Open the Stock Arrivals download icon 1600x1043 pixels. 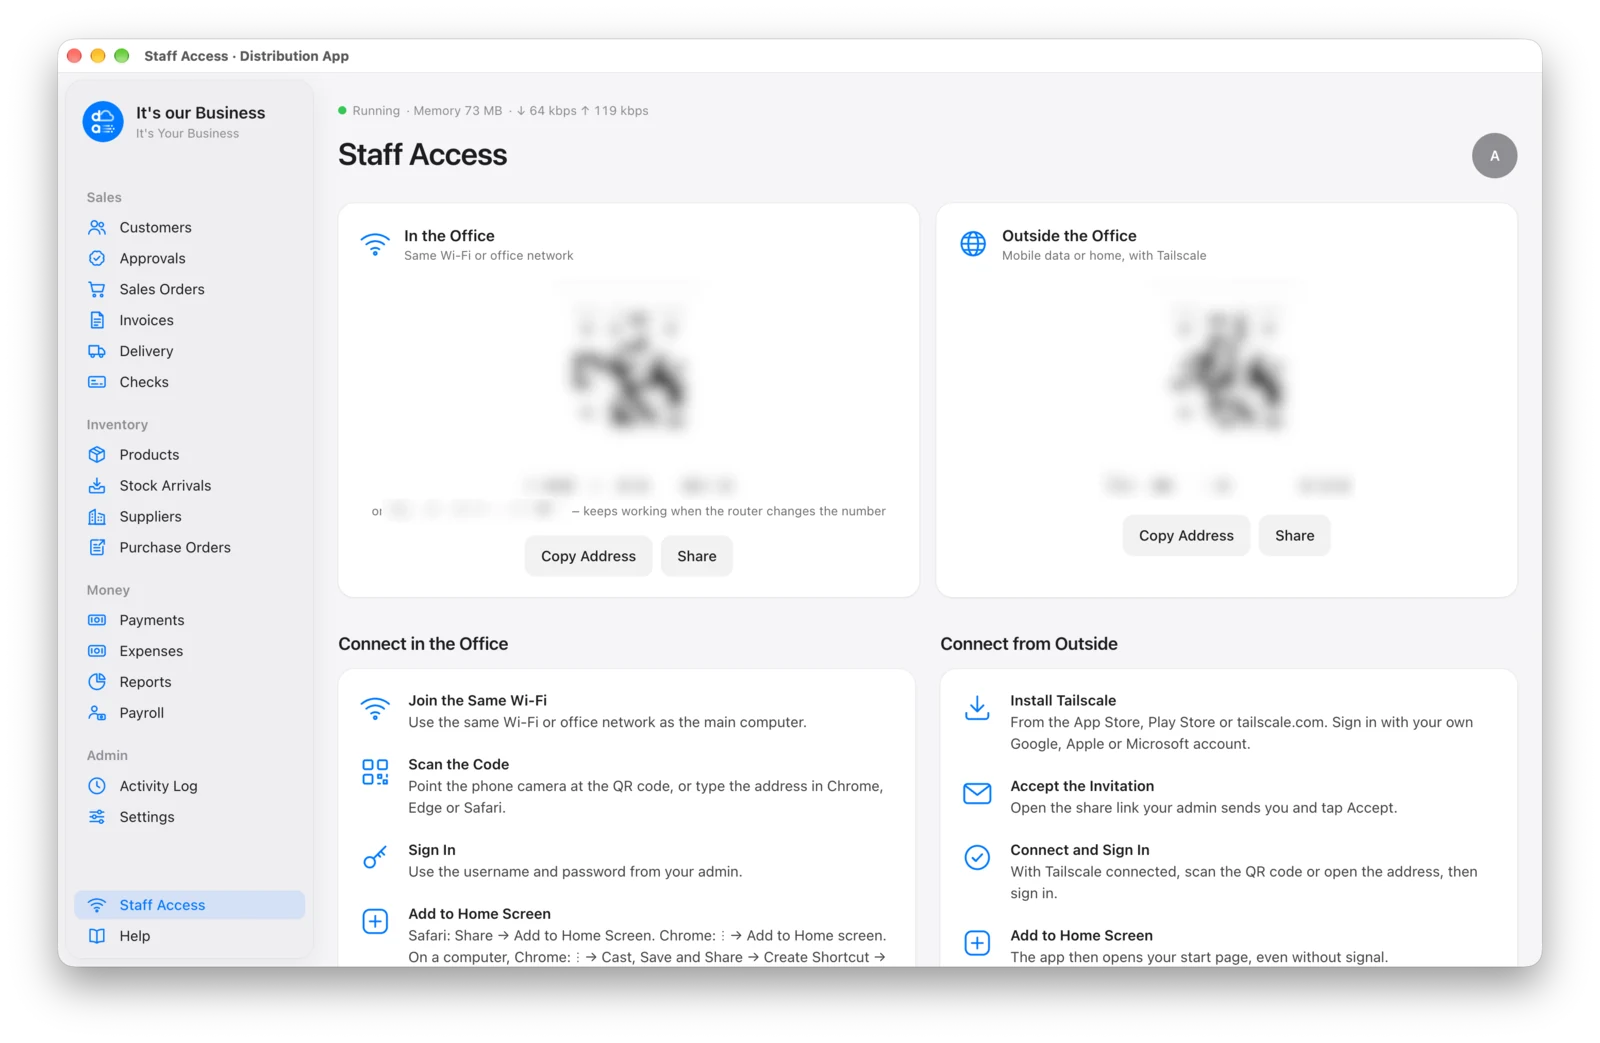[97, 485]
